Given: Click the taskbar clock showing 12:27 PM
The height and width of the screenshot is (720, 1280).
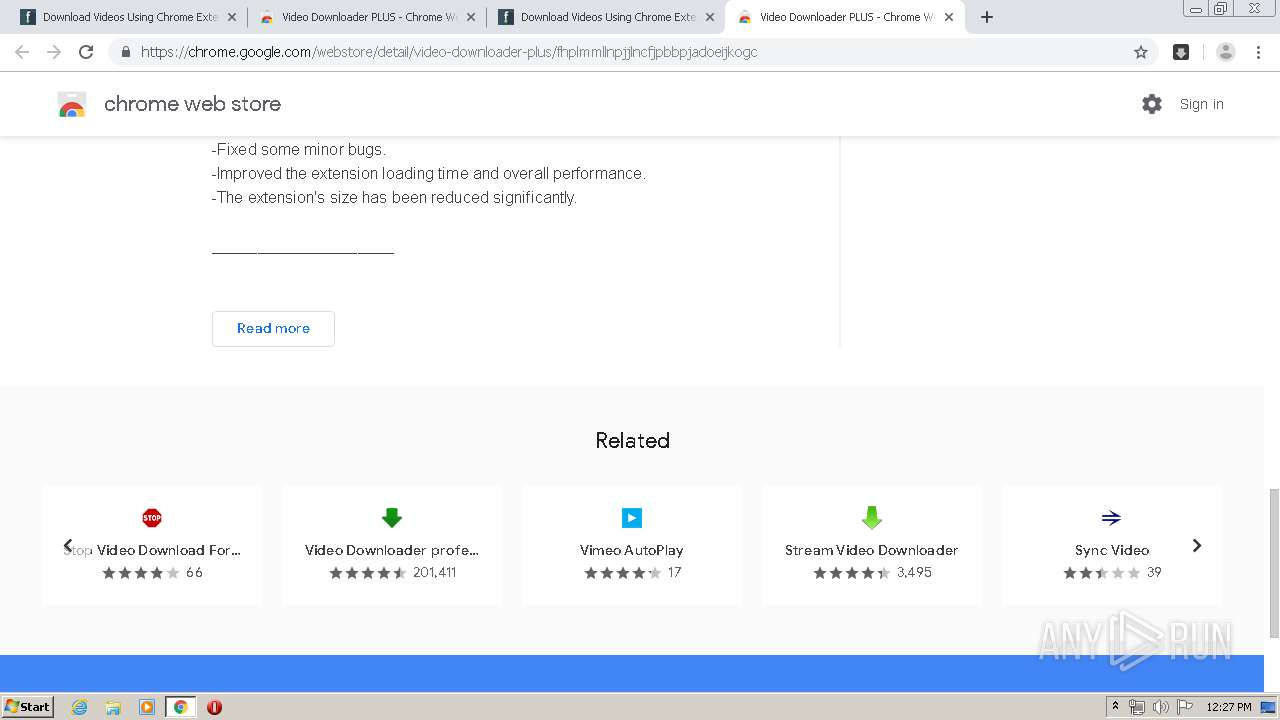Looking at the screenshot, I should click(1228, 707).
